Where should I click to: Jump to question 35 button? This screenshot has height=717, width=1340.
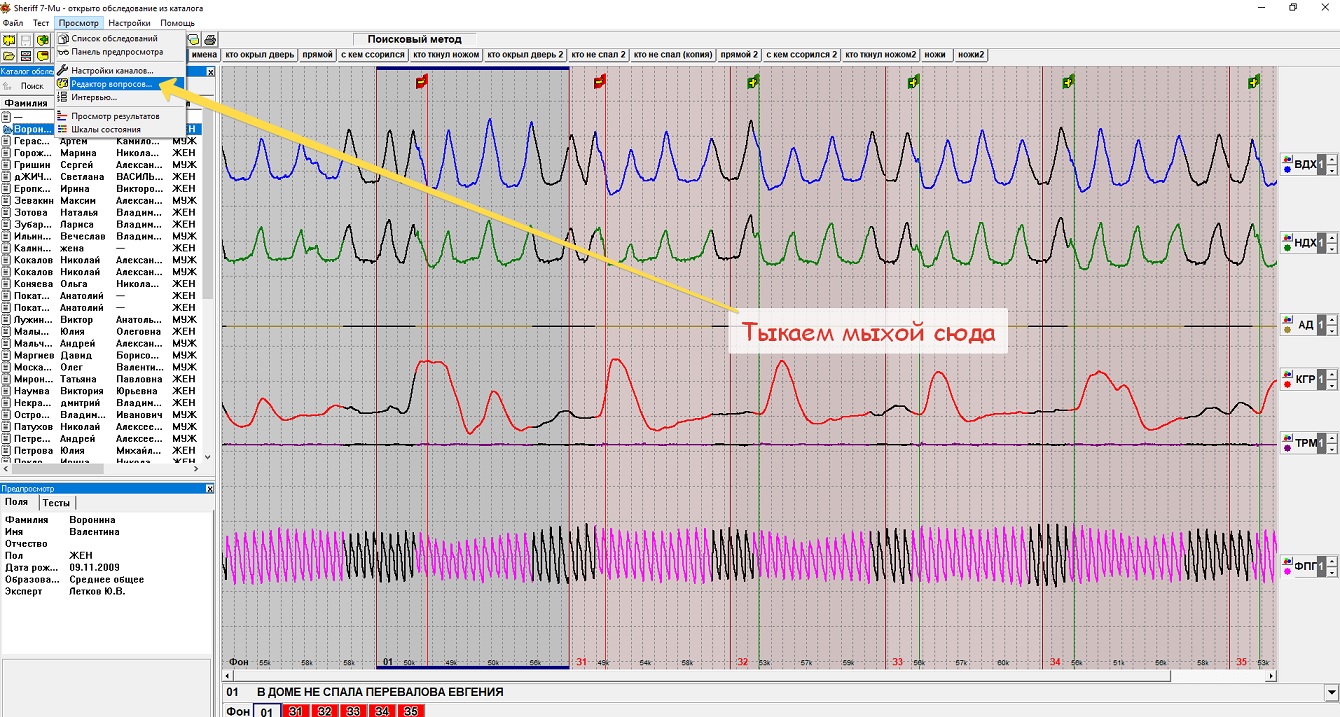(411, 711)
